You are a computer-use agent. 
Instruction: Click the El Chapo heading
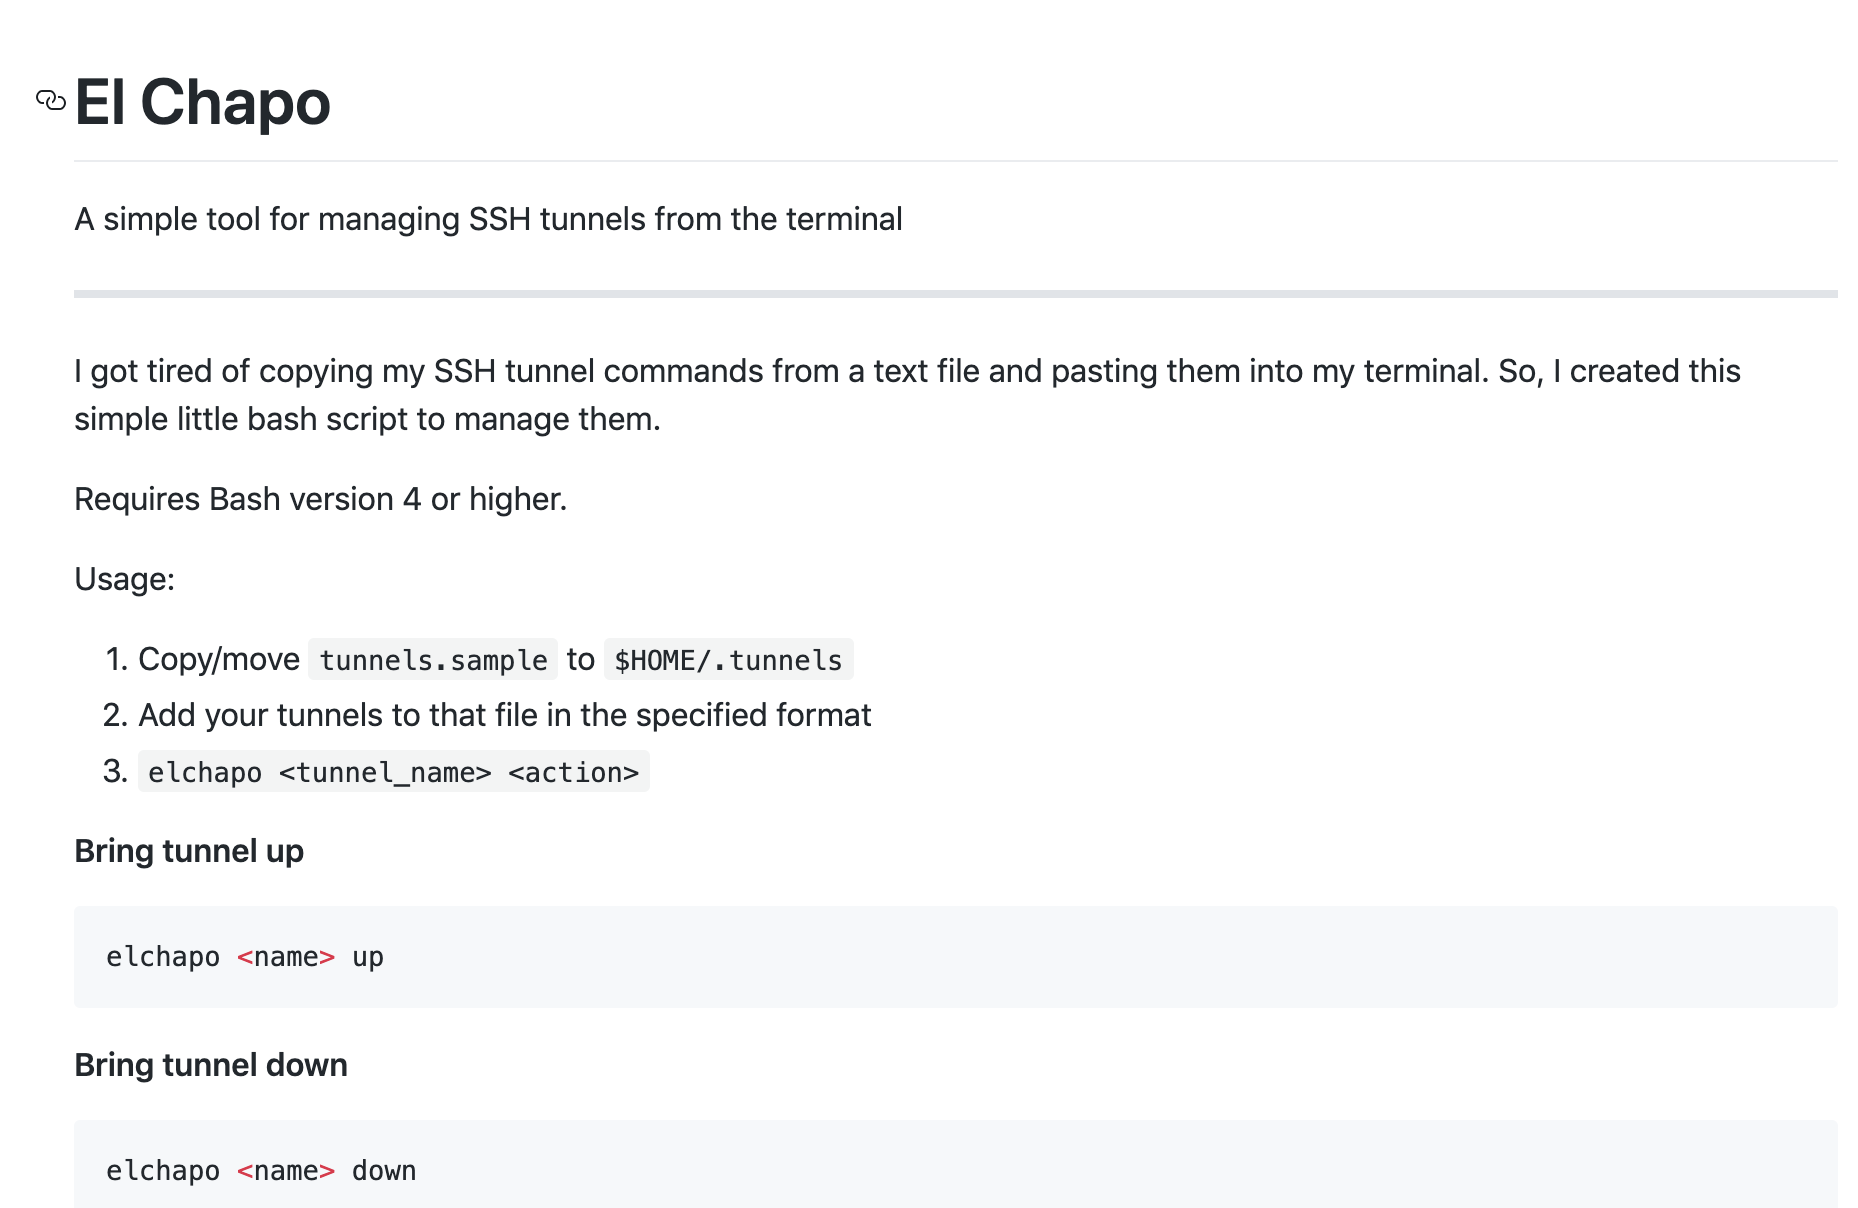pos(202,102)
